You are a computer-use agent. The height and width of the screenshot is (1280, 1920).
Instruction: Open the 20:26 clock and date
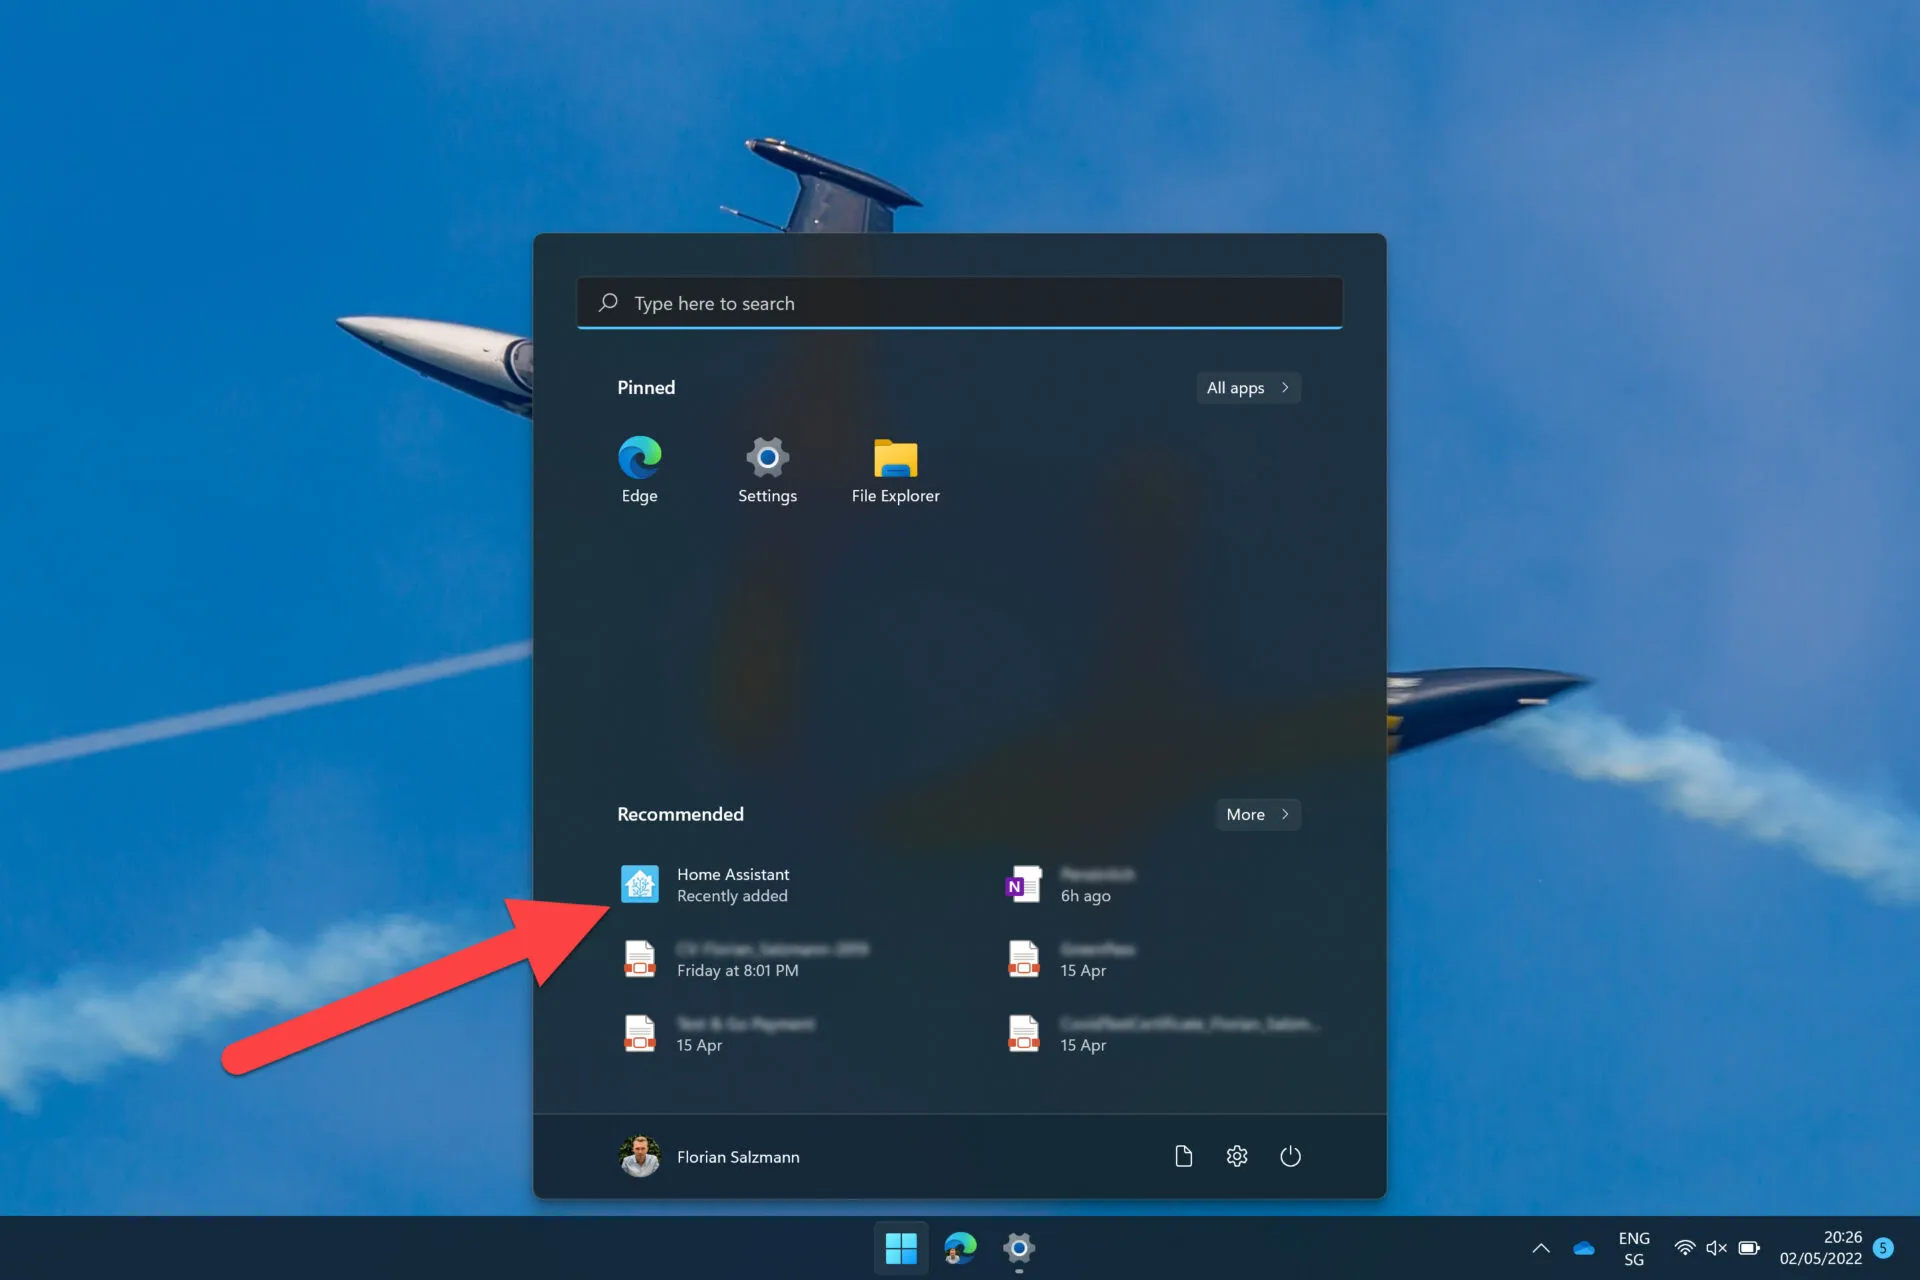[x=1820, y=1248]
